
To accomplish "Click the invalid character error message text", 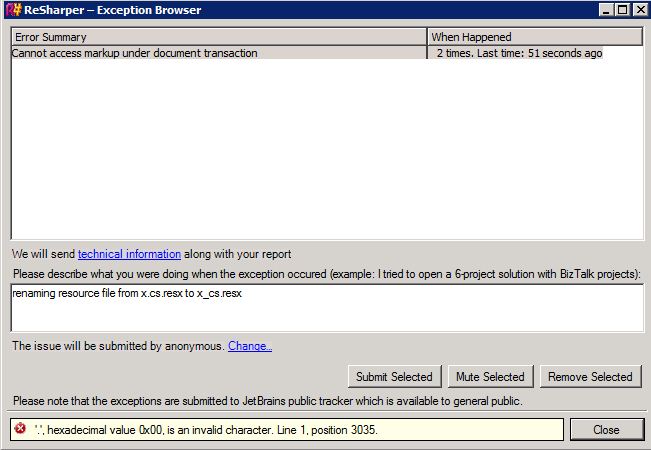I will (206, 430).
